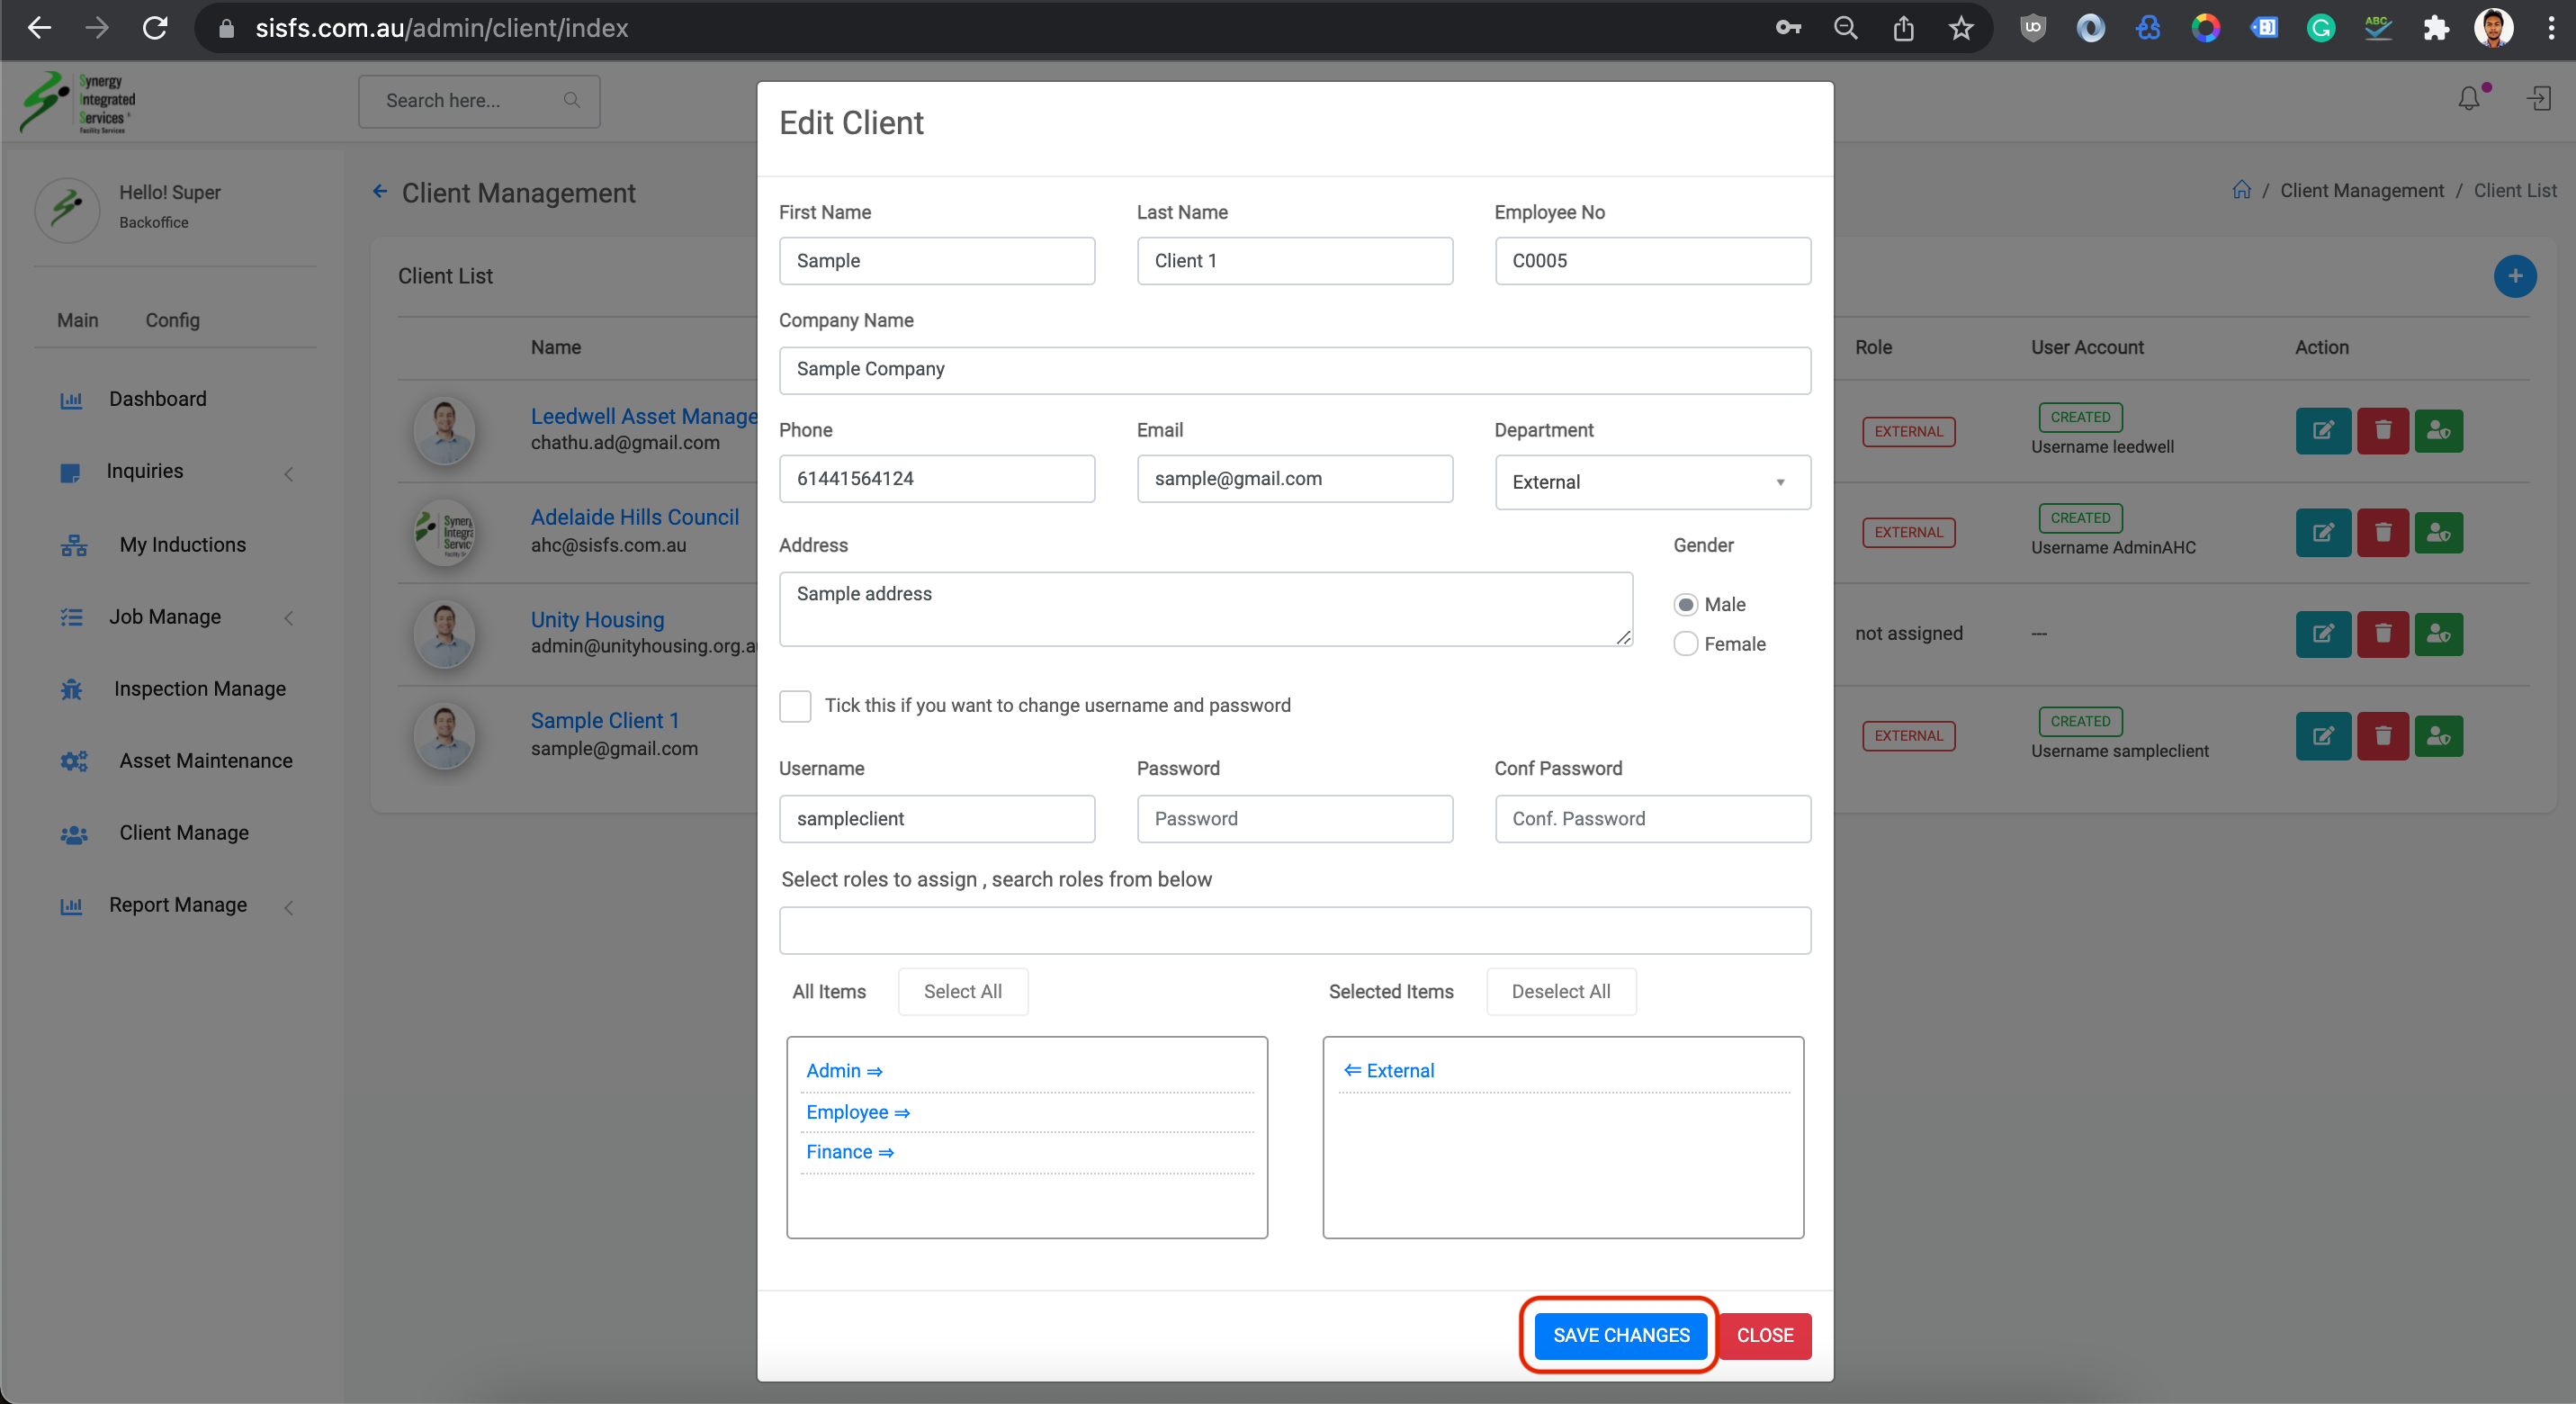This screenshot has height=1404, width=2576.
Task: Click the logout icon in header
Action: tap(2539, 99)
